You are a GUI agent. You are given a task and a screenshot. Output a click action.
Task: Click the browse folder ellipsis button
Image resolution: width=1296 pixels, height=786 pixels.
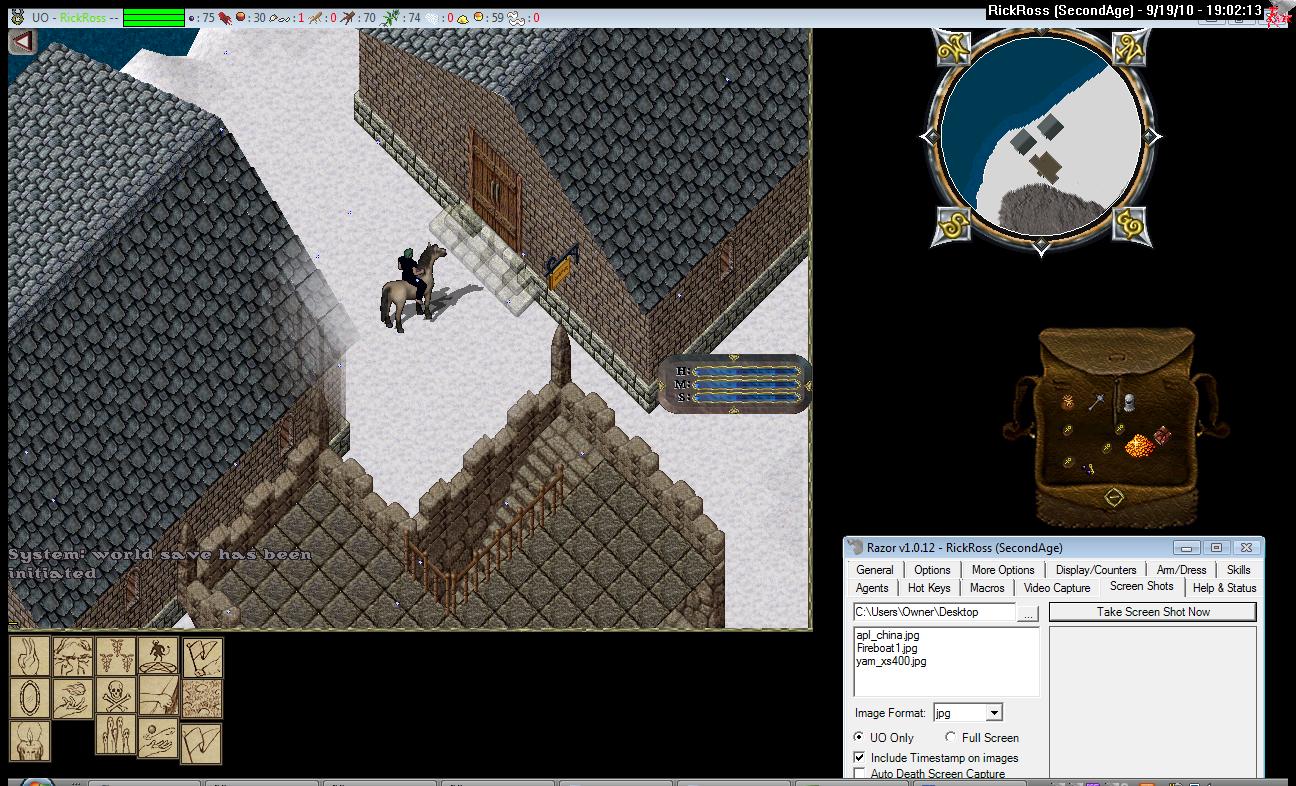tap(1028, 612)
